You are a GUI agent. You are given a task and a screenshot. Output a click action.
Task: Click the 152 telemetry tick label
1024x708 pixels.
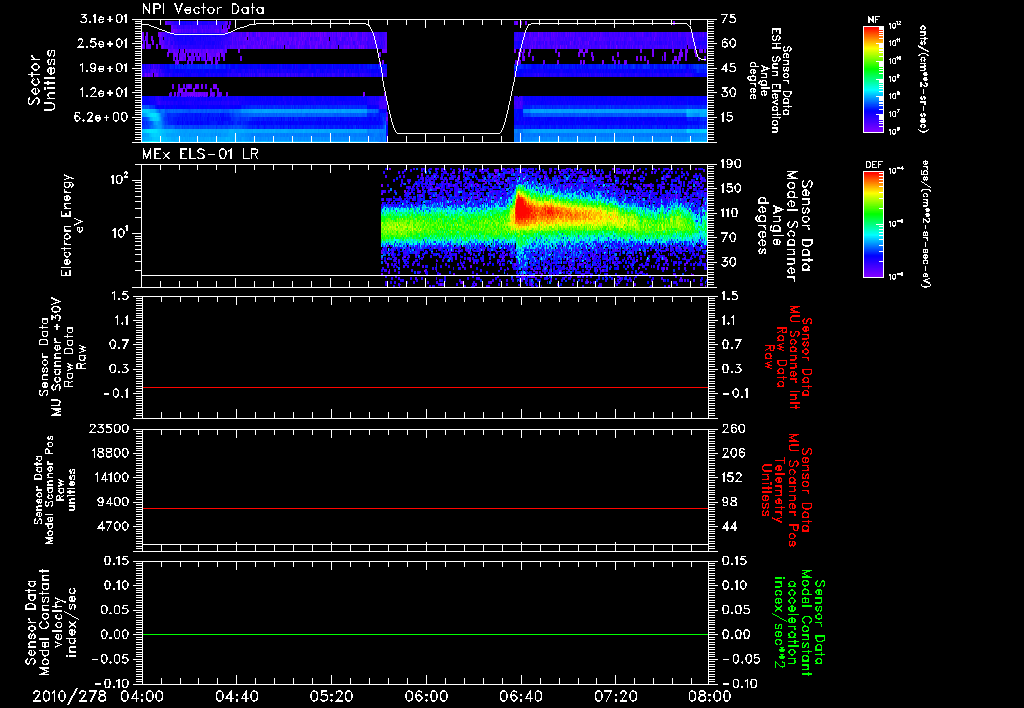(x=731, y=477)
